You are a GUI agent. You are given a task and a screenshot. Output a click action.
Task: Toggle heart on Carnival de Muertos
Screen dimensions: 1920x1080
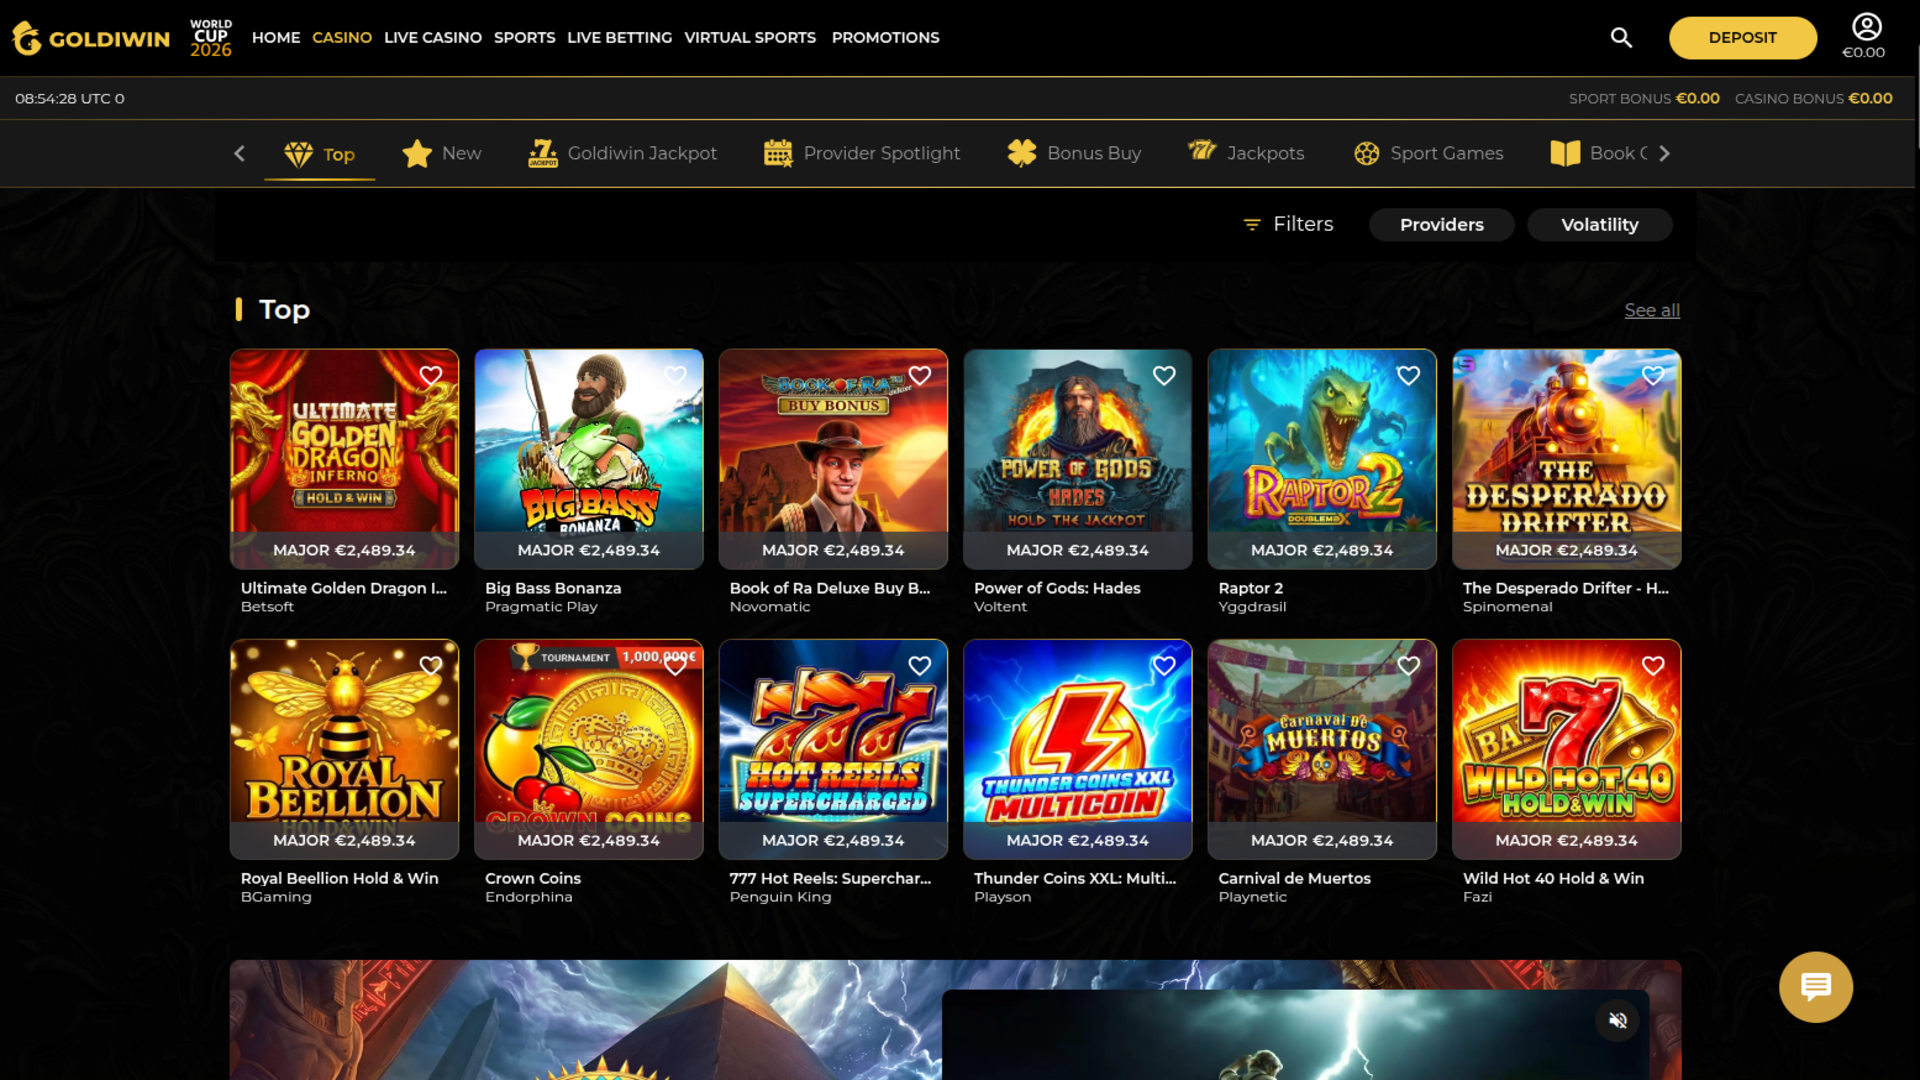pos(1408,666)
